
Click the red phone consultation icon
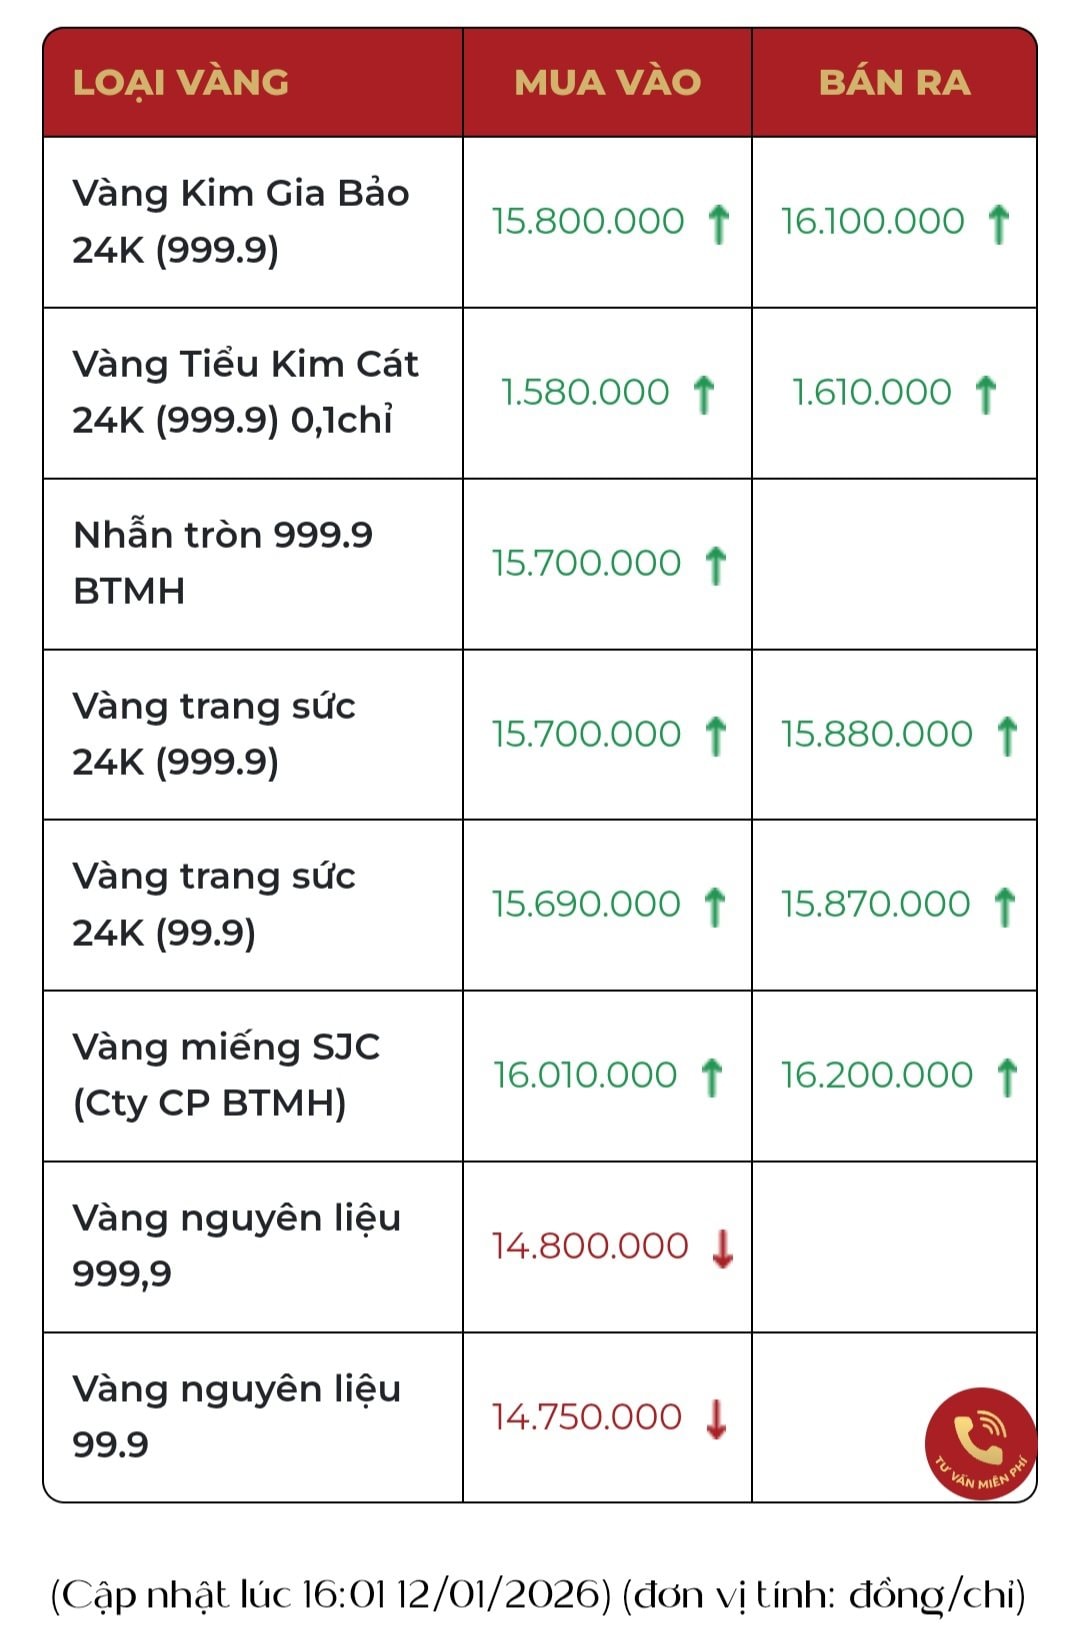point(980,1443)
